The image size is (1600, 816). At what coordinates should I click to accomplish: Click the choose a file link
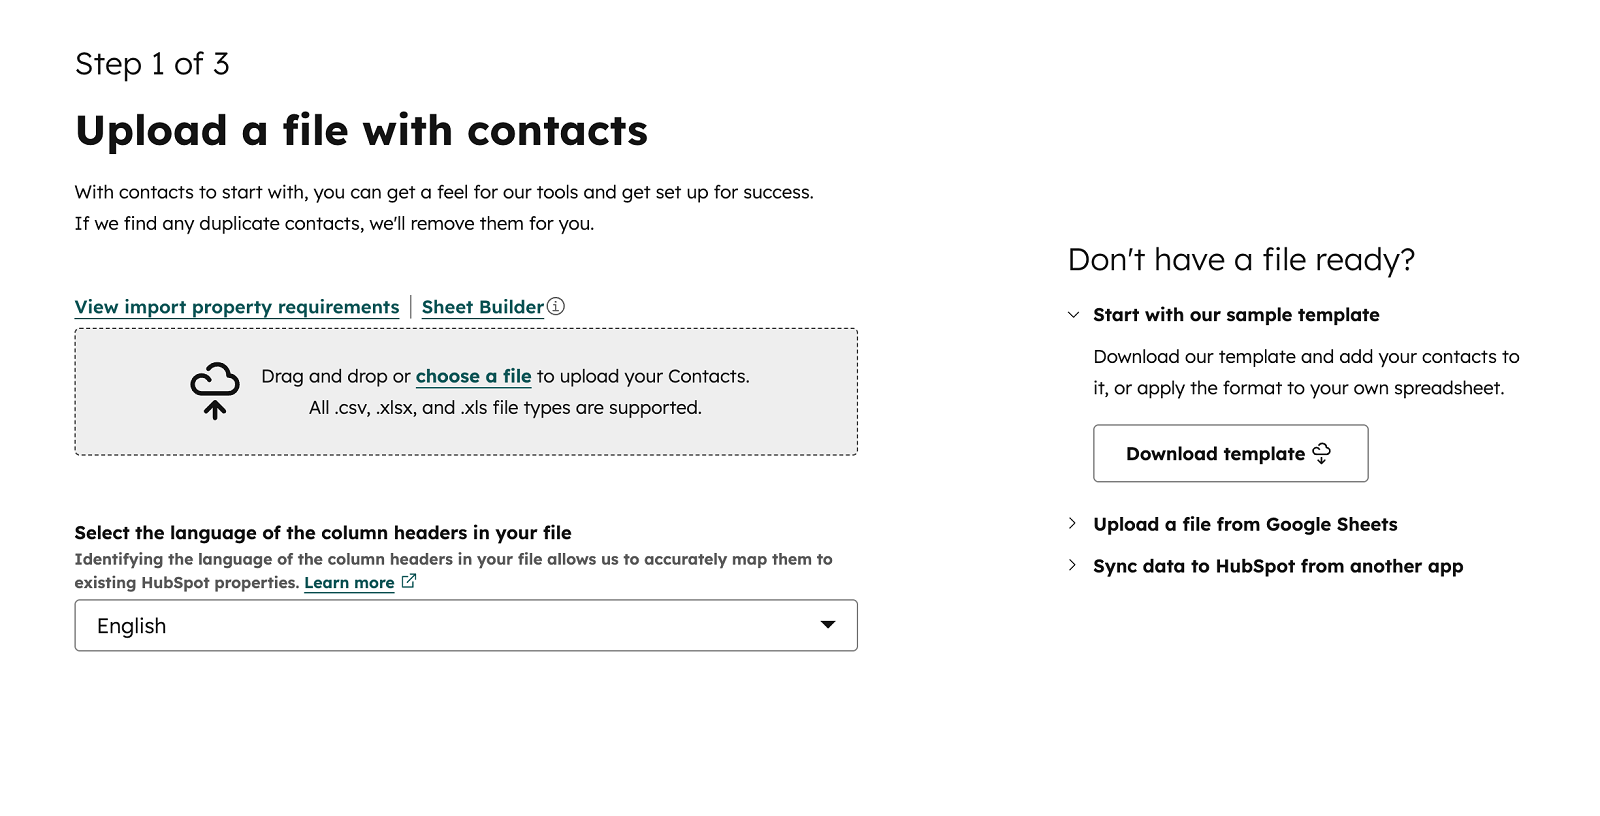[x=473, y=376]
